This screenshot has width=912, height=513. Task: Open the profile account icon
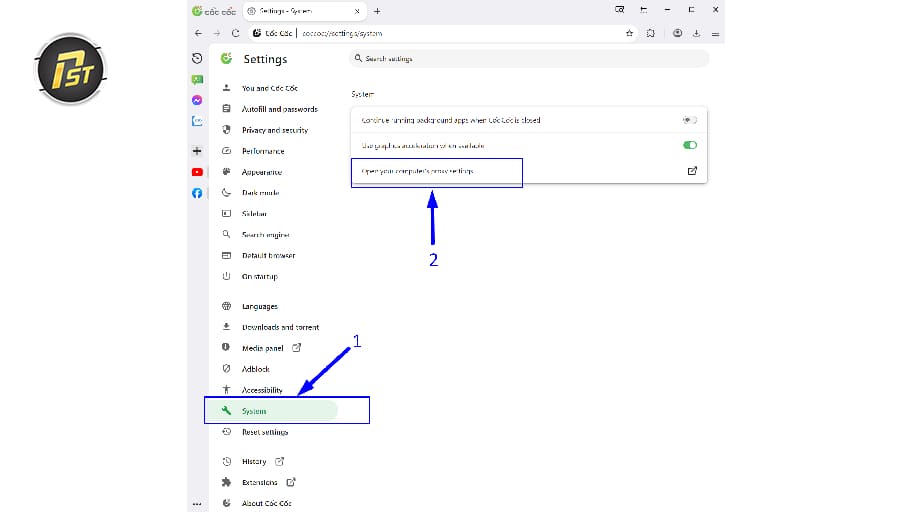click(678, 34)
